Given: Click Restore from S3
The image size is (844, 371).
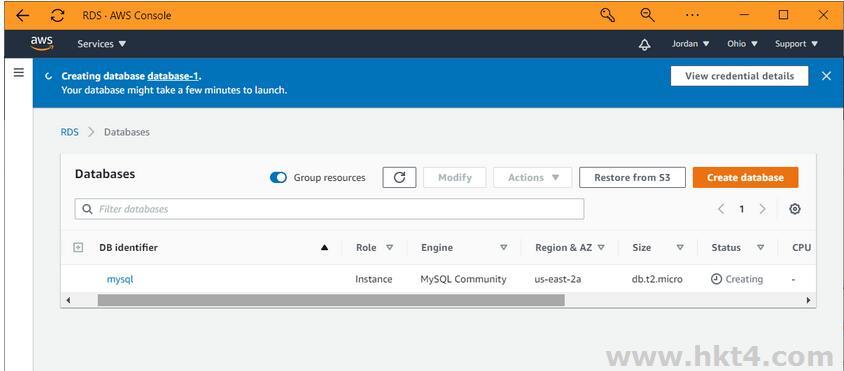Looking at the screenshot, I should [632, 178].
